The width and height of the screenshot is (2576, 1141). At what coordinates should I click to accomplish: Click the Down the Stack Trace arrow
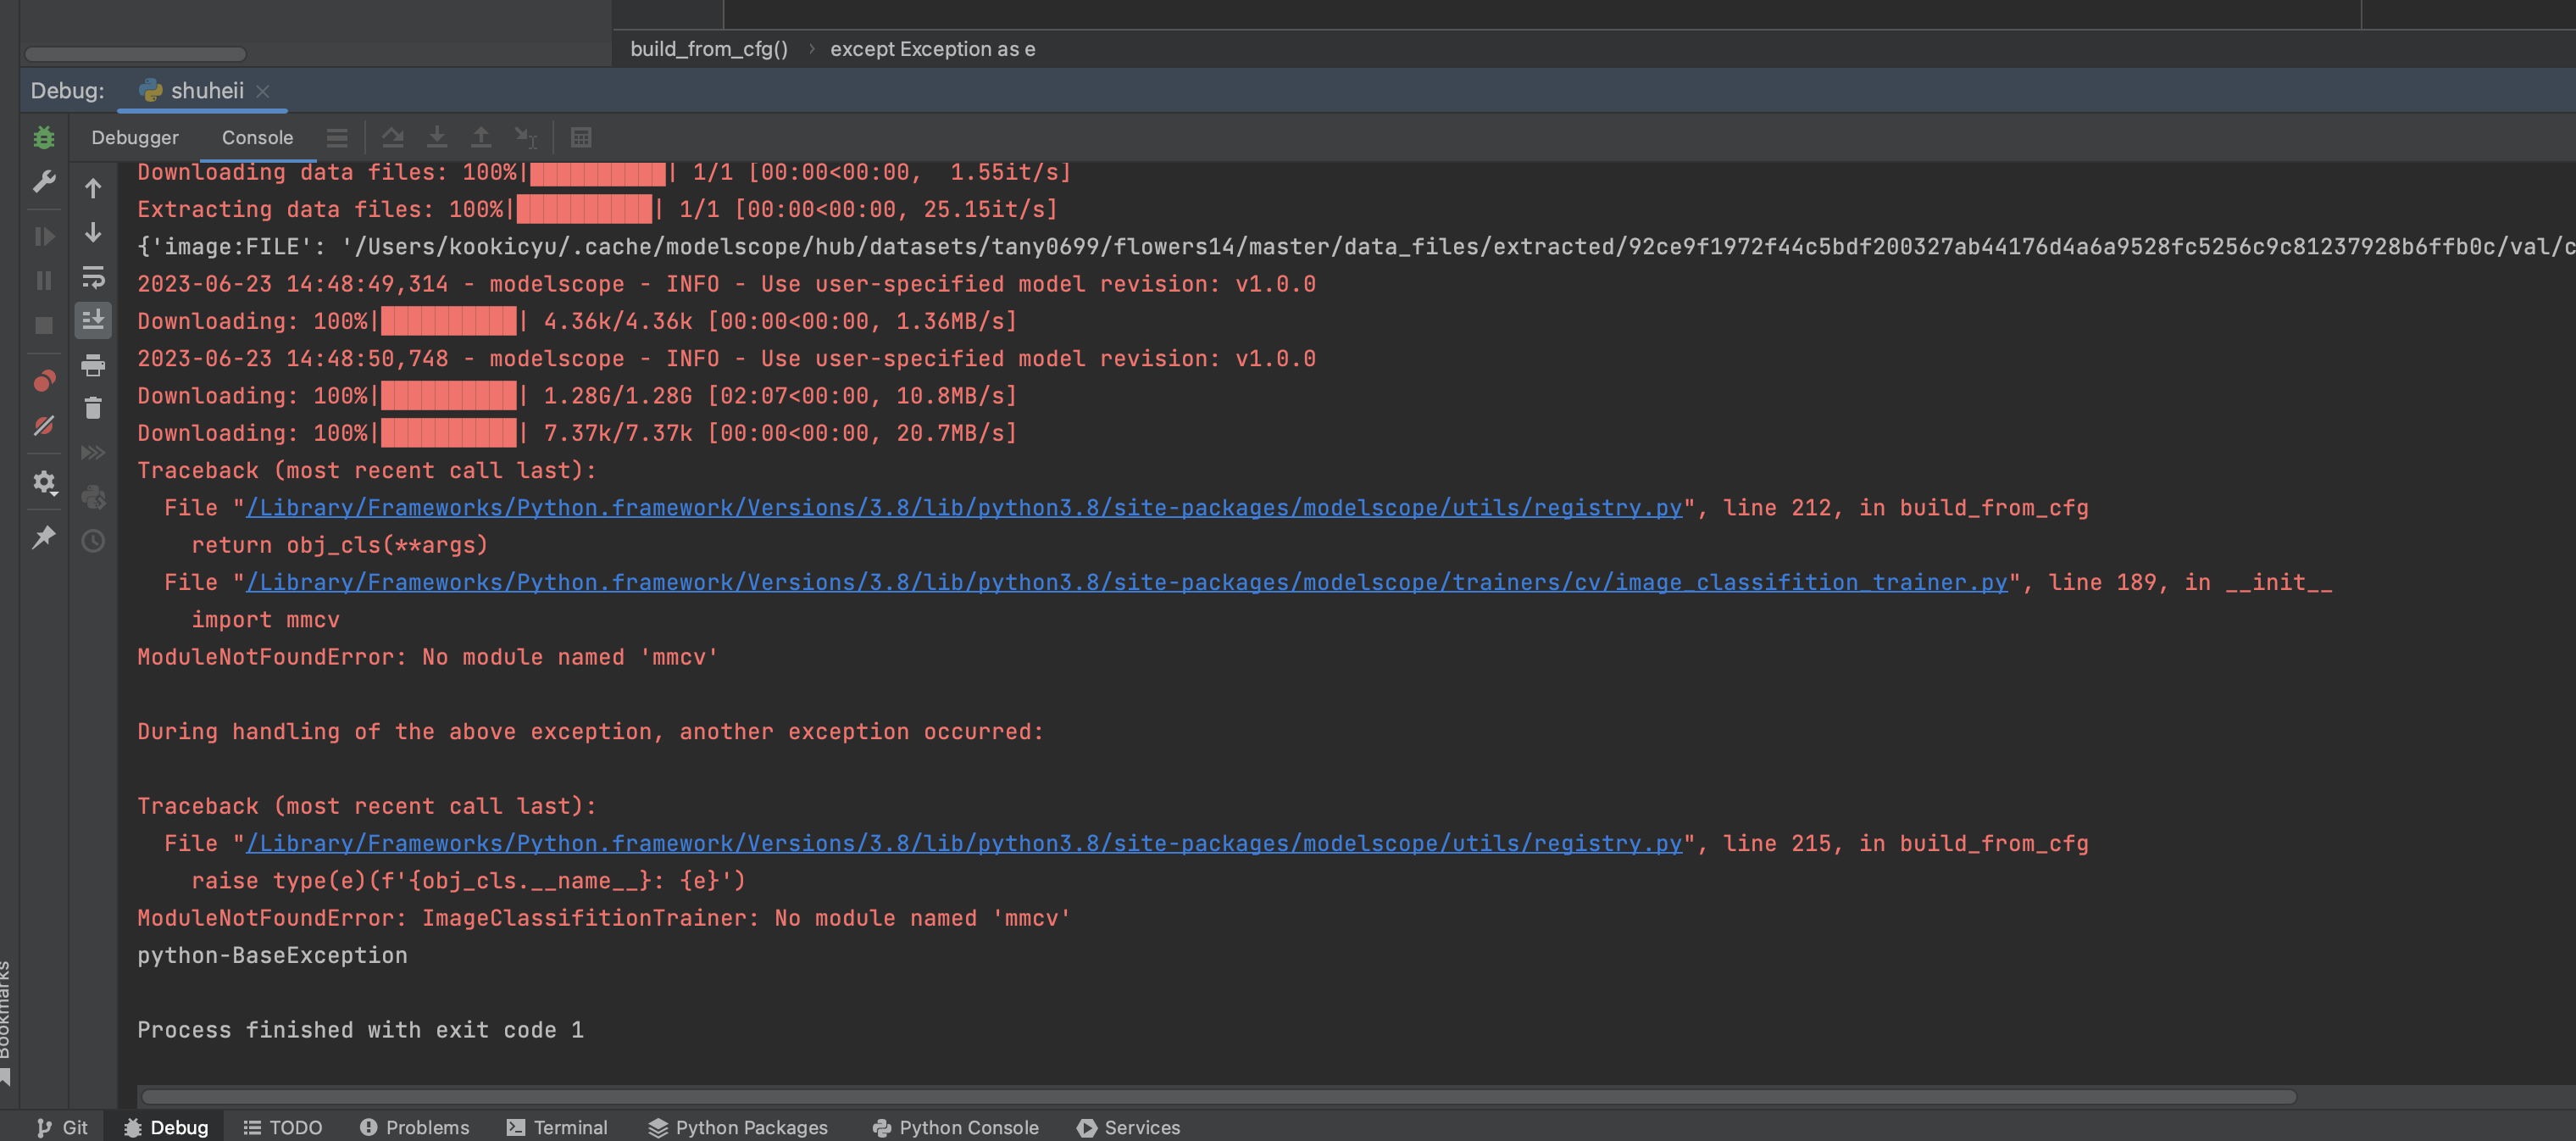pos(93,233)
